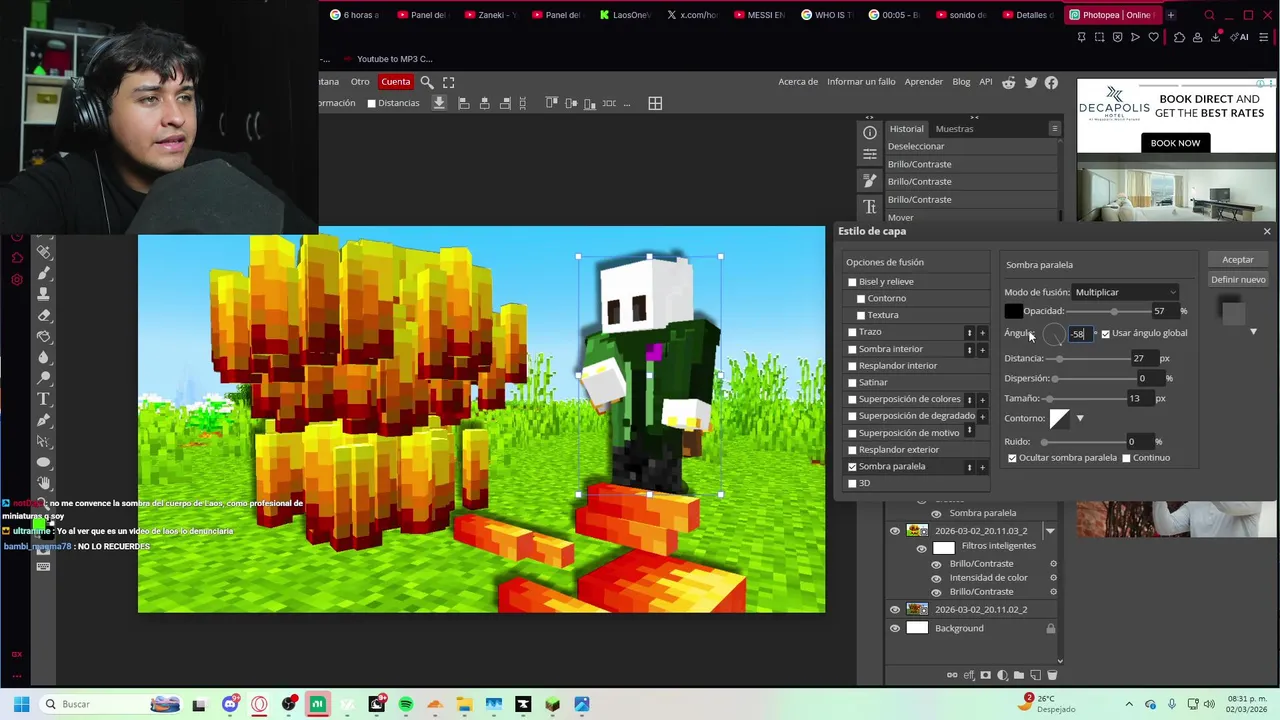Reorder Sombra interior using its up-down arrows

click(x=969, y=349)
